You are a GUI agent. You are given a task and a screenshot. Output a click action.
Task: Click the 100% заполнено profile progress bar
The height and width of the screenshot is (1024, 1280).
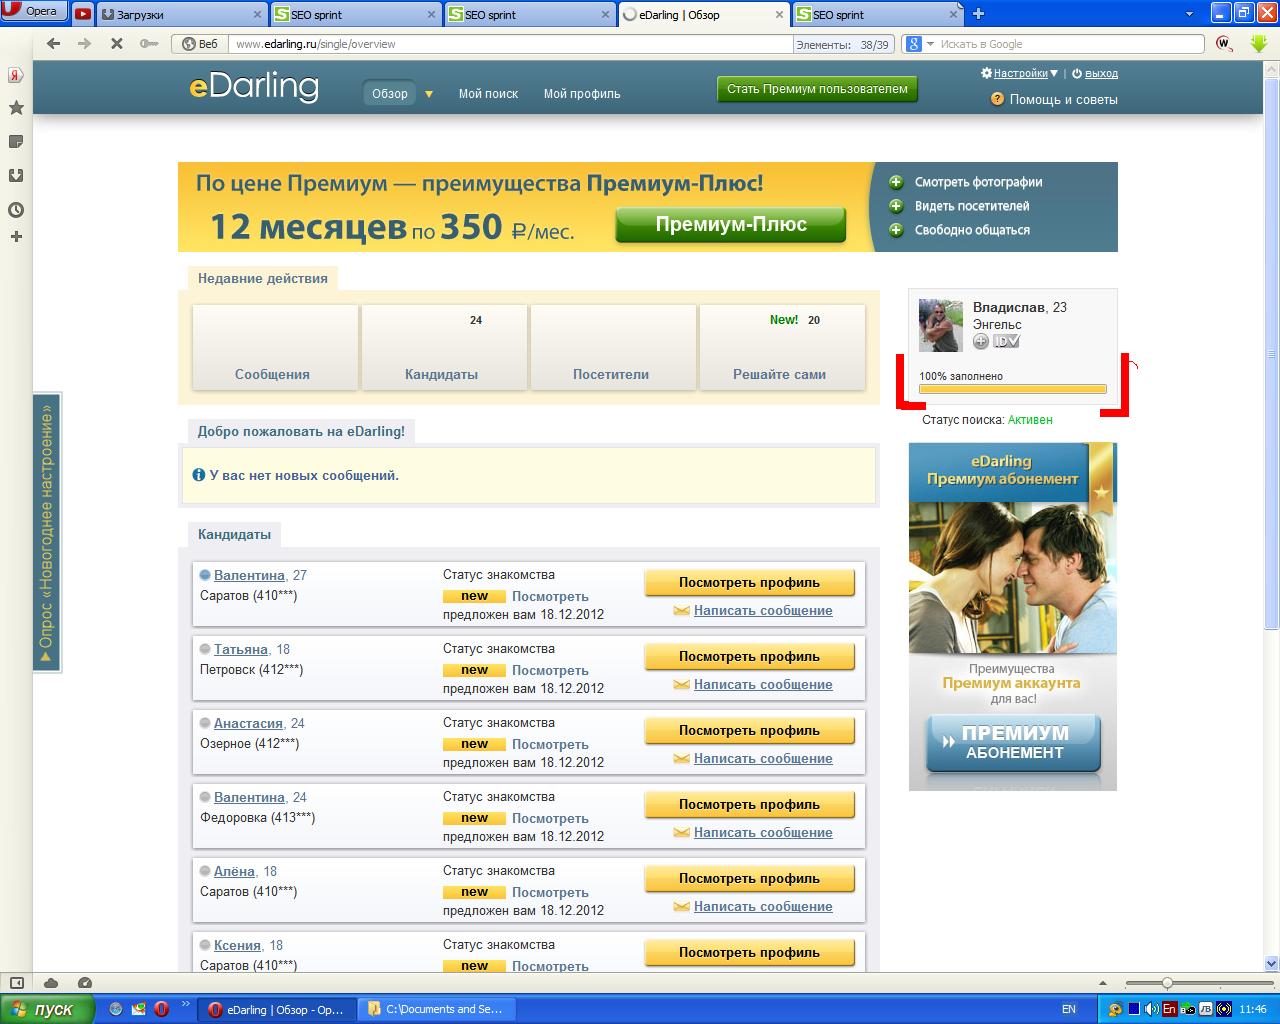(1013, 389)
